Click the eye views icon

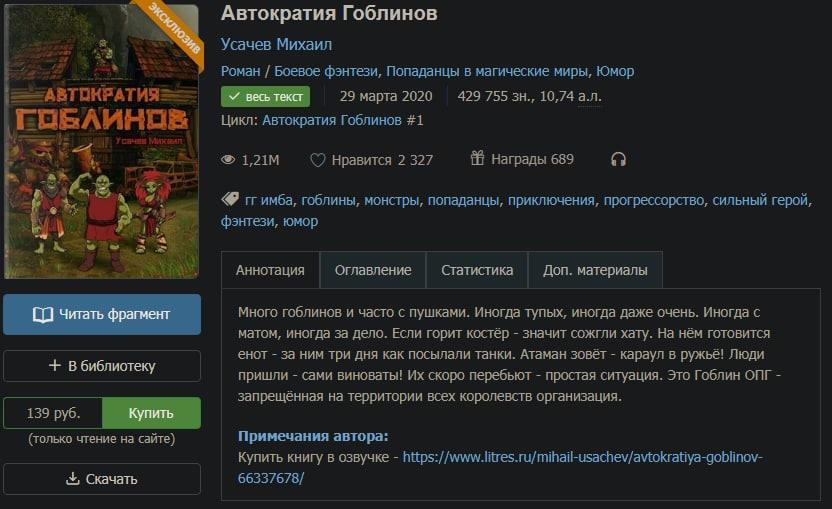228,159
